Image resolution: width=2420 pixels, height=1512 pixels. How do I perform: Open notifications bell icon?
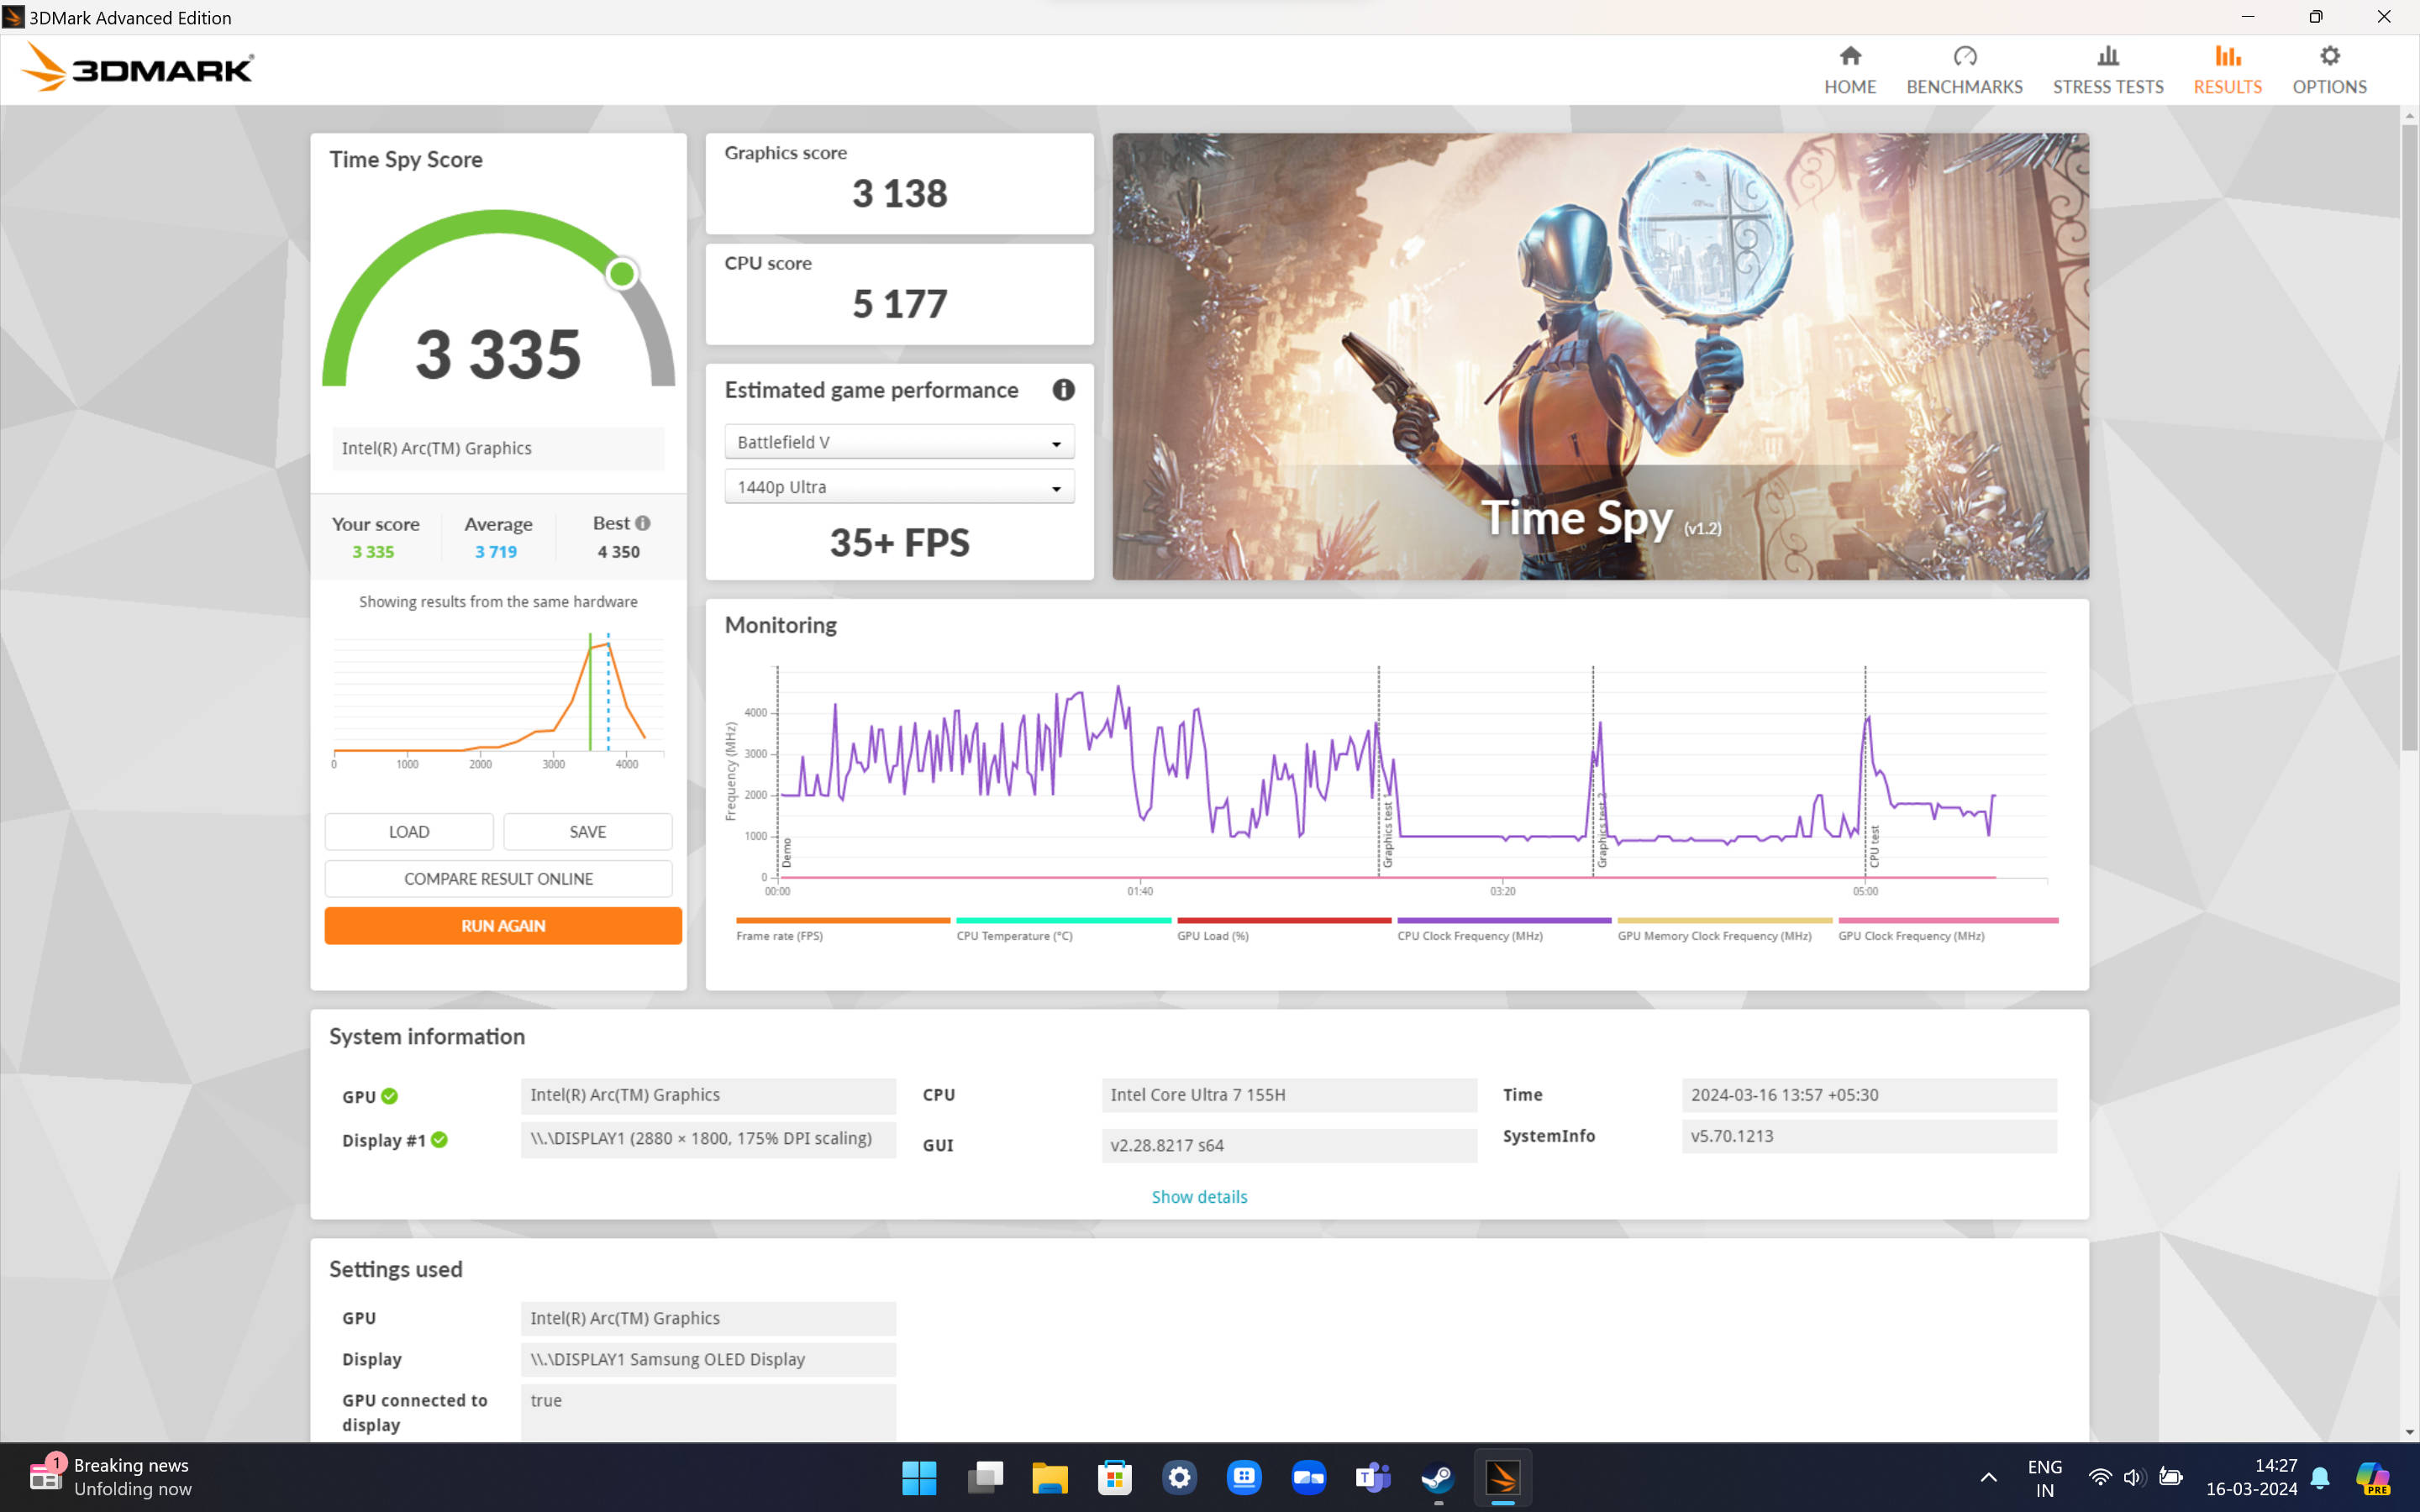click(2320, 1477)
